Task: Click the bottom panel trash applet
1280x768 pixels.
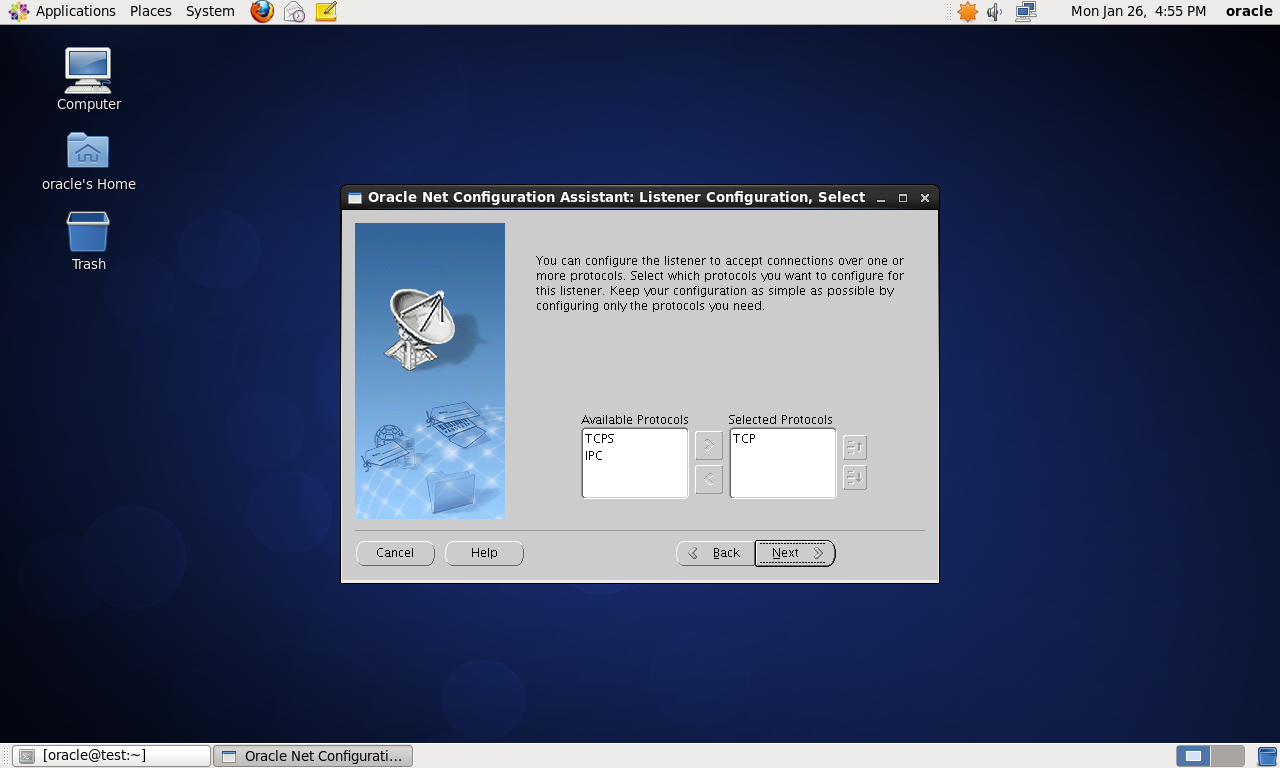Action: [1268, 756]
